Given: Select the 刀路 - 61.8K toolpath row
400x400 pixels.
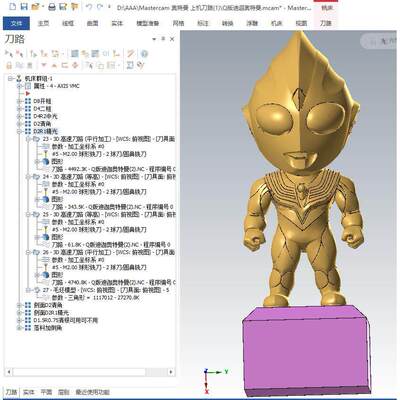Looking at the screenshot, I should [111, 245].
